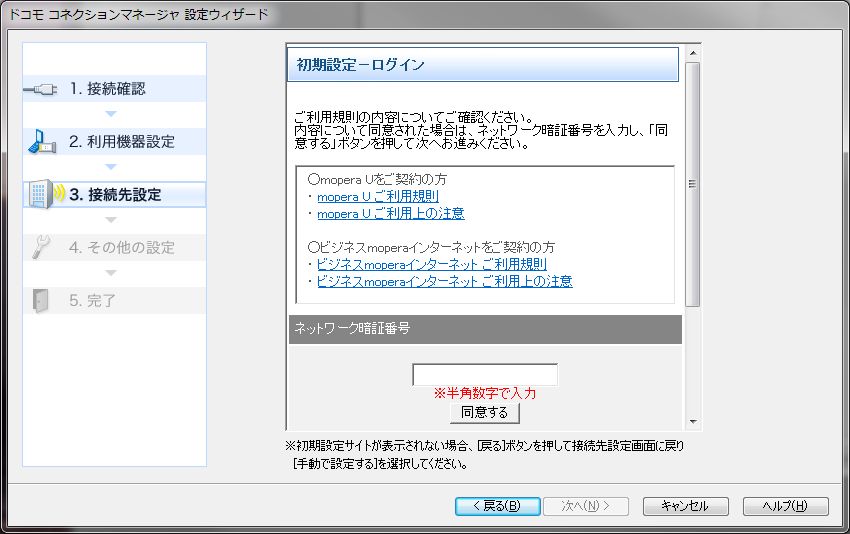This screenshot has width=850, height=534.
Task: Click the 初期設定－ログイン heading
Action: (x=360, y=65)
